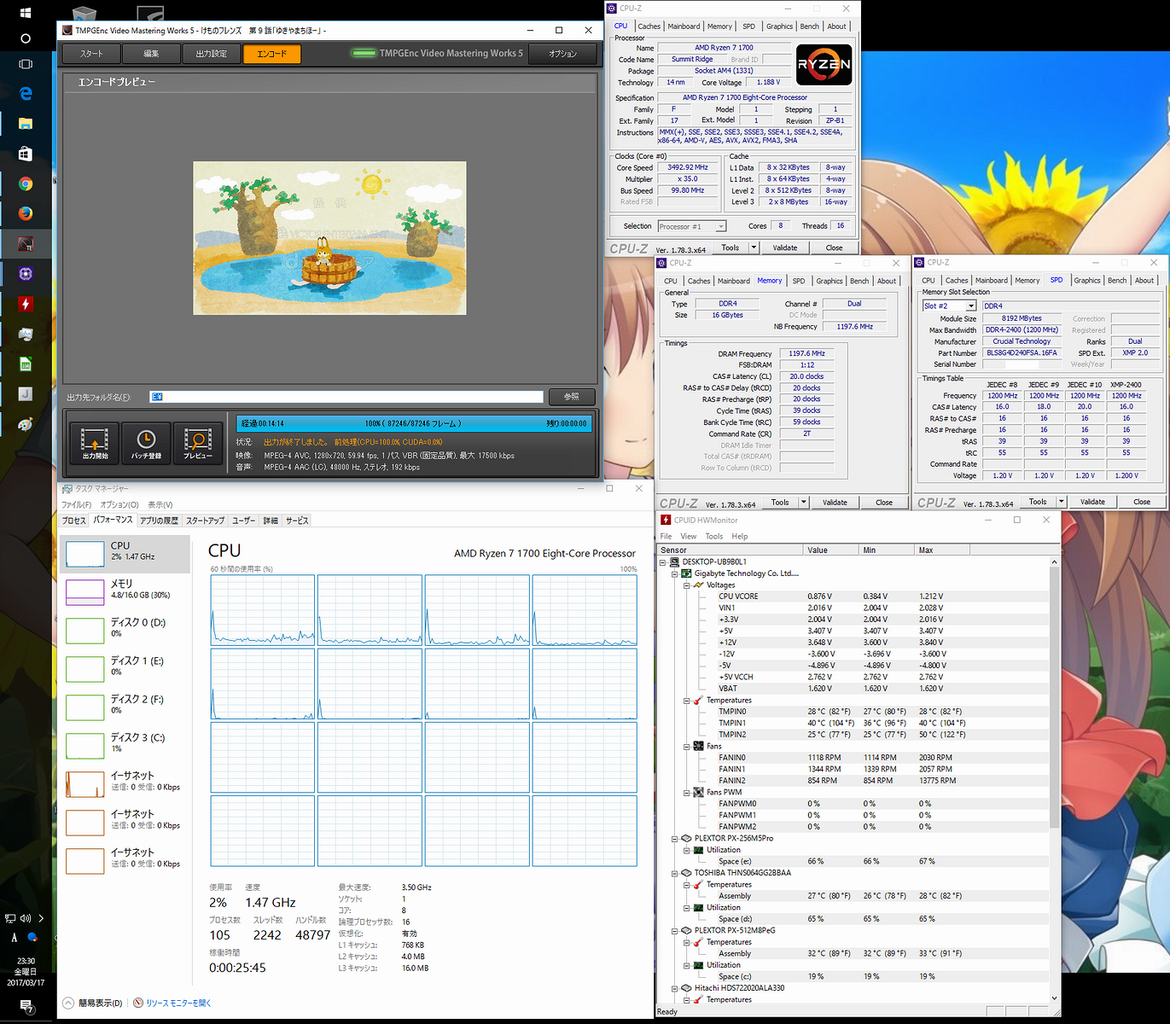Click Validate in the CPU-Z CPU window
1170x1024 pixels.
click(x=784, y=247)
